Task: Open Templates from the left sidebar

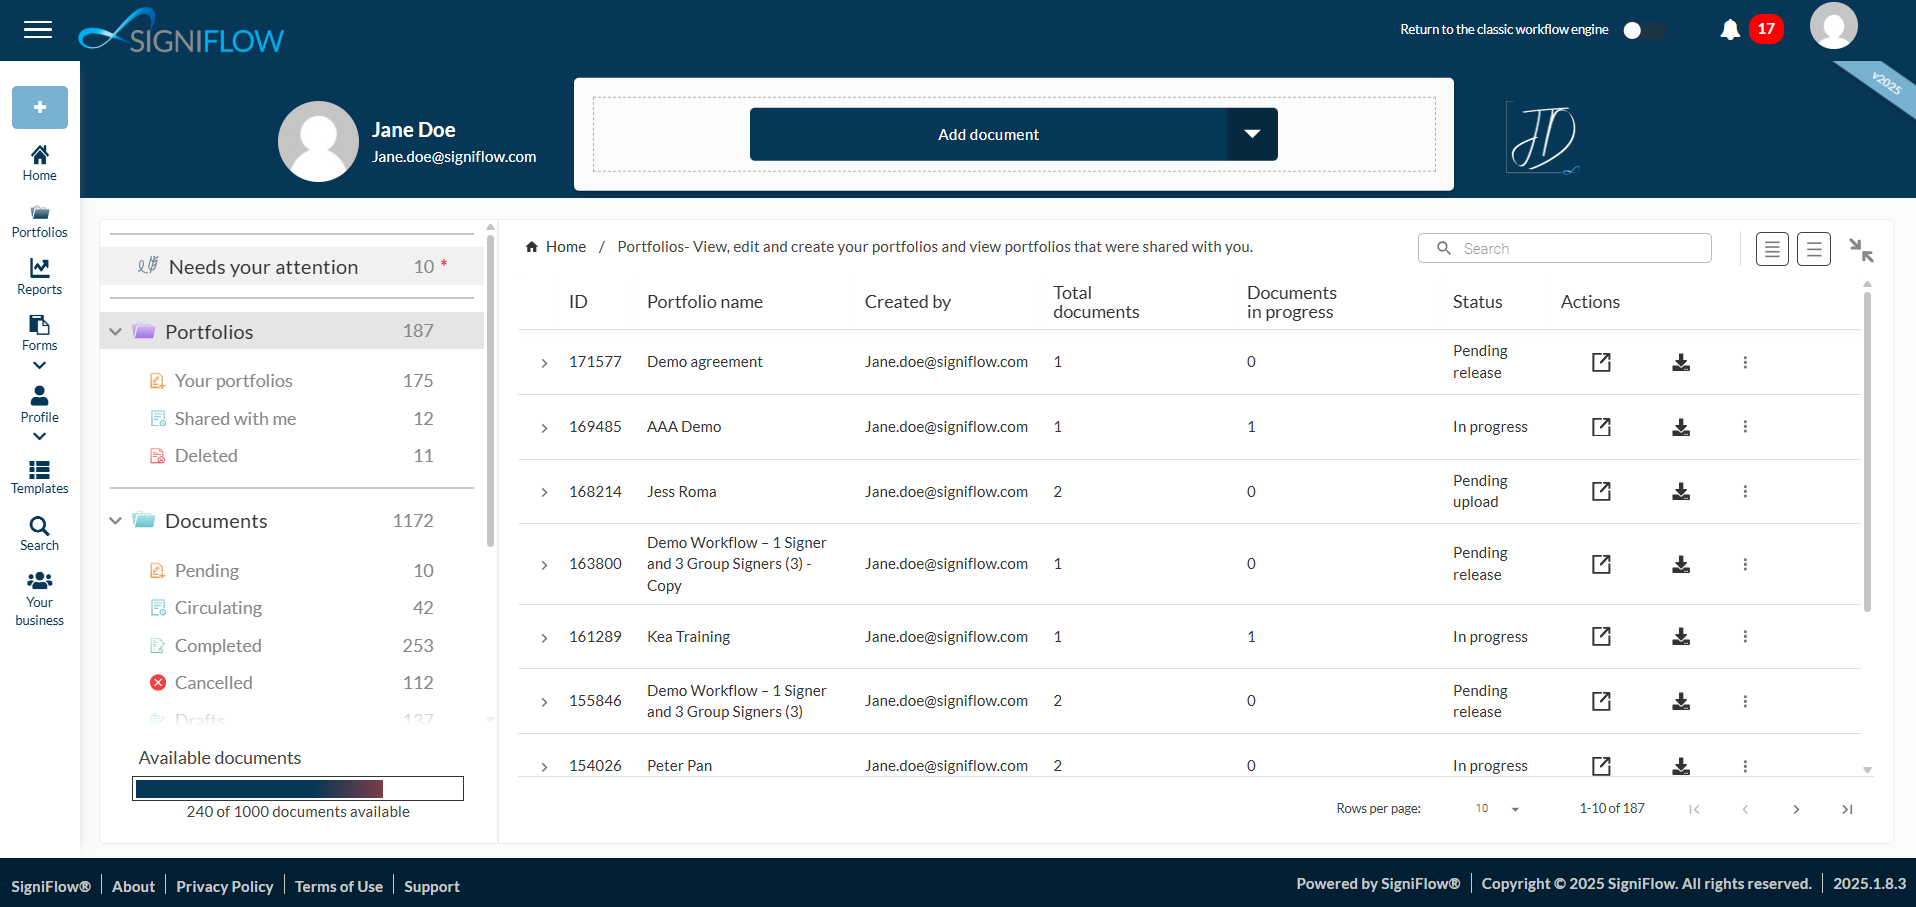Action: (39, 477)
